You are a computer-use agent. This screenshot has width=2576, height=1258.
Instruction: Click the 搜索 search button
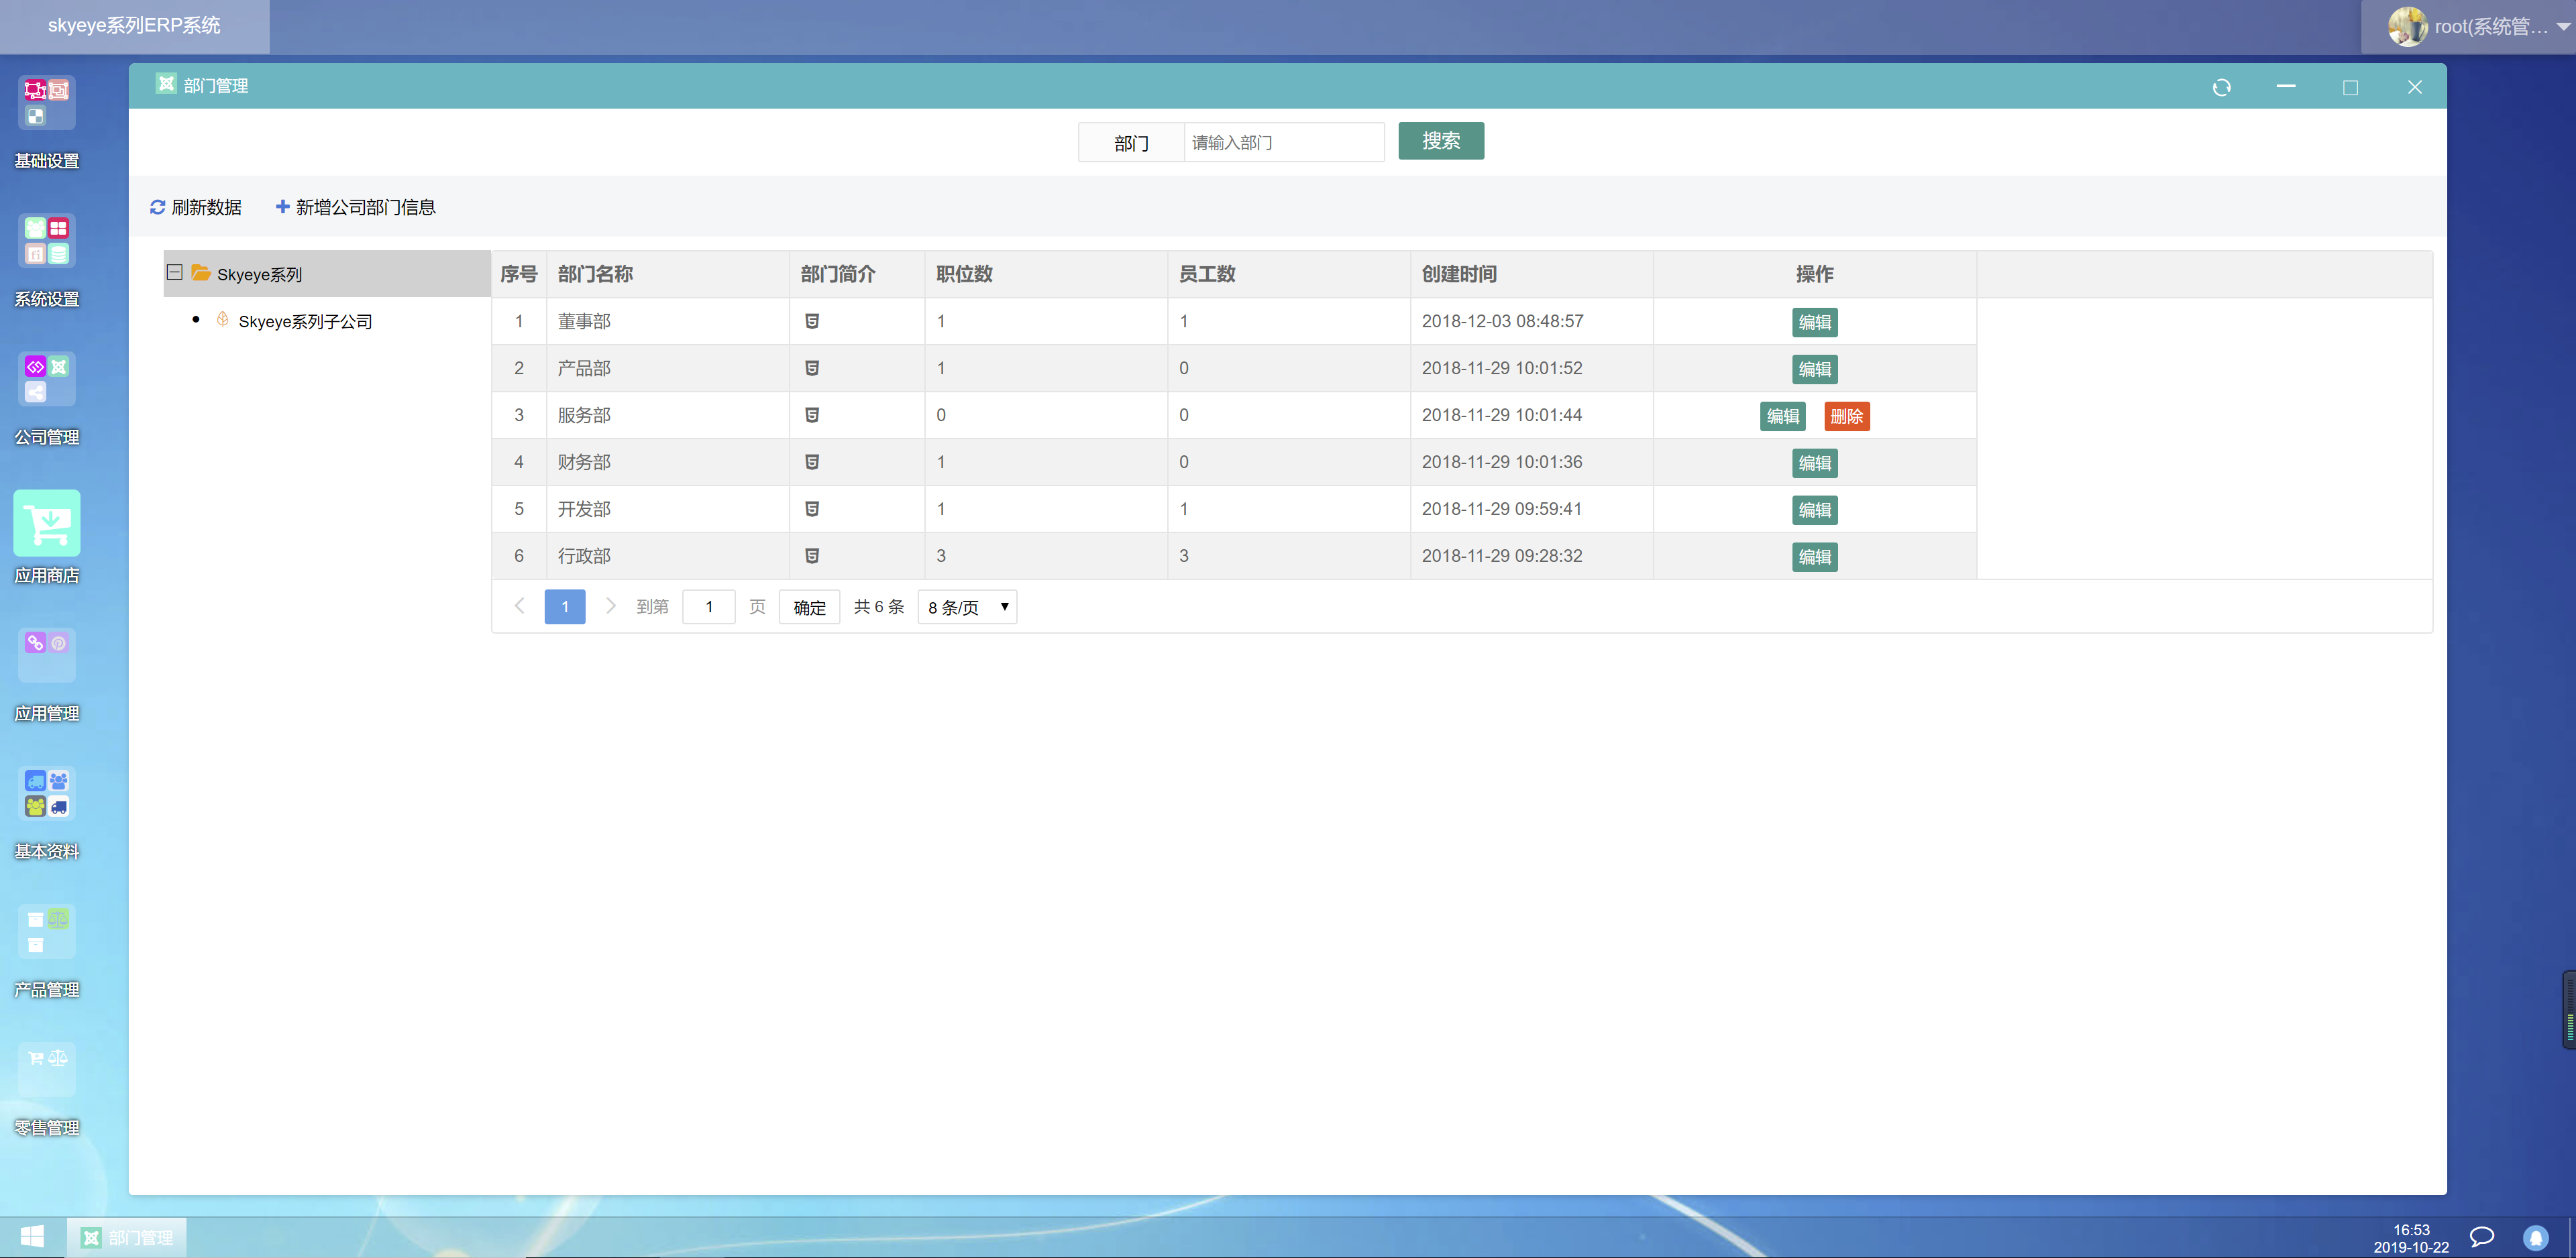coord(1440,141)
